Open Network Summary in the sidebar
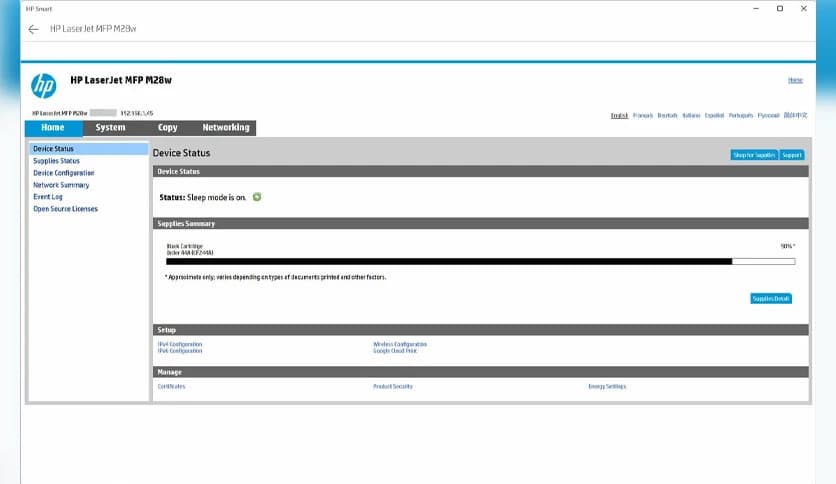 (61, 185)
